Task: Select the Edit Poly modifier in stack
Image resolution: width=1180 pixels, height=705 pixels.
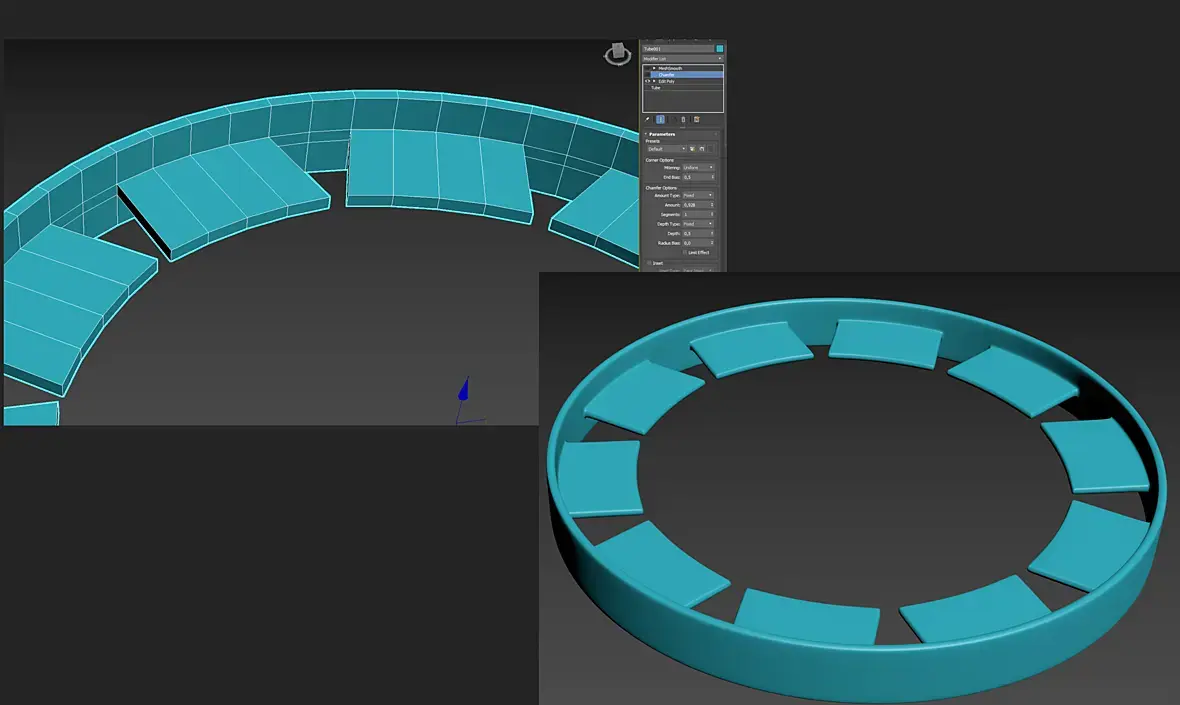Action: [x=667, y=81]
